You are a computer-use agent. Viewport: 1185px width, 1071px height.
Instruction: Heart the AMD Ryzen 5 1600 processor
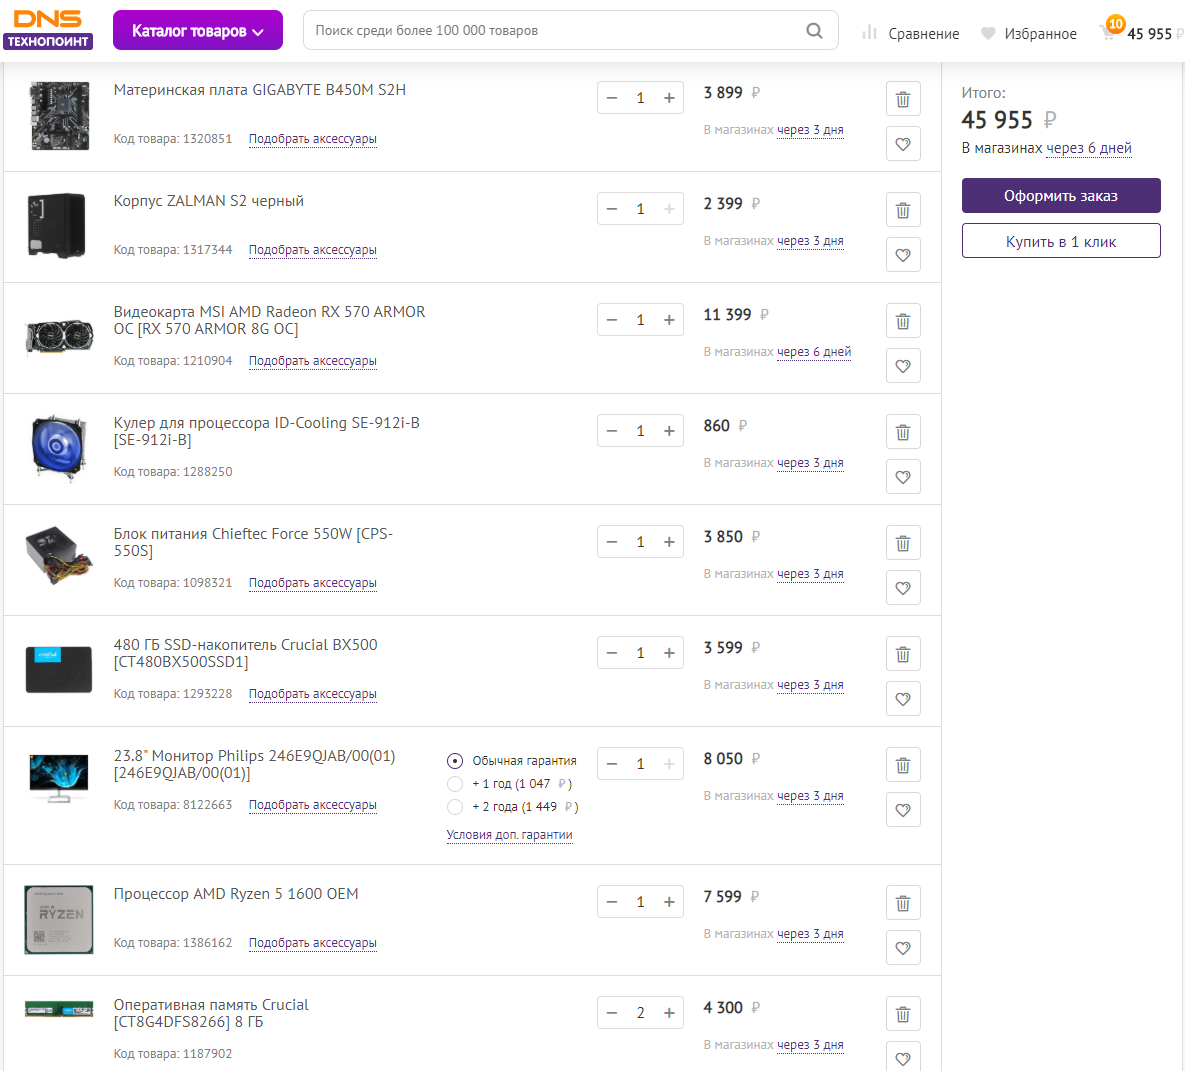(x=903, y=948)
